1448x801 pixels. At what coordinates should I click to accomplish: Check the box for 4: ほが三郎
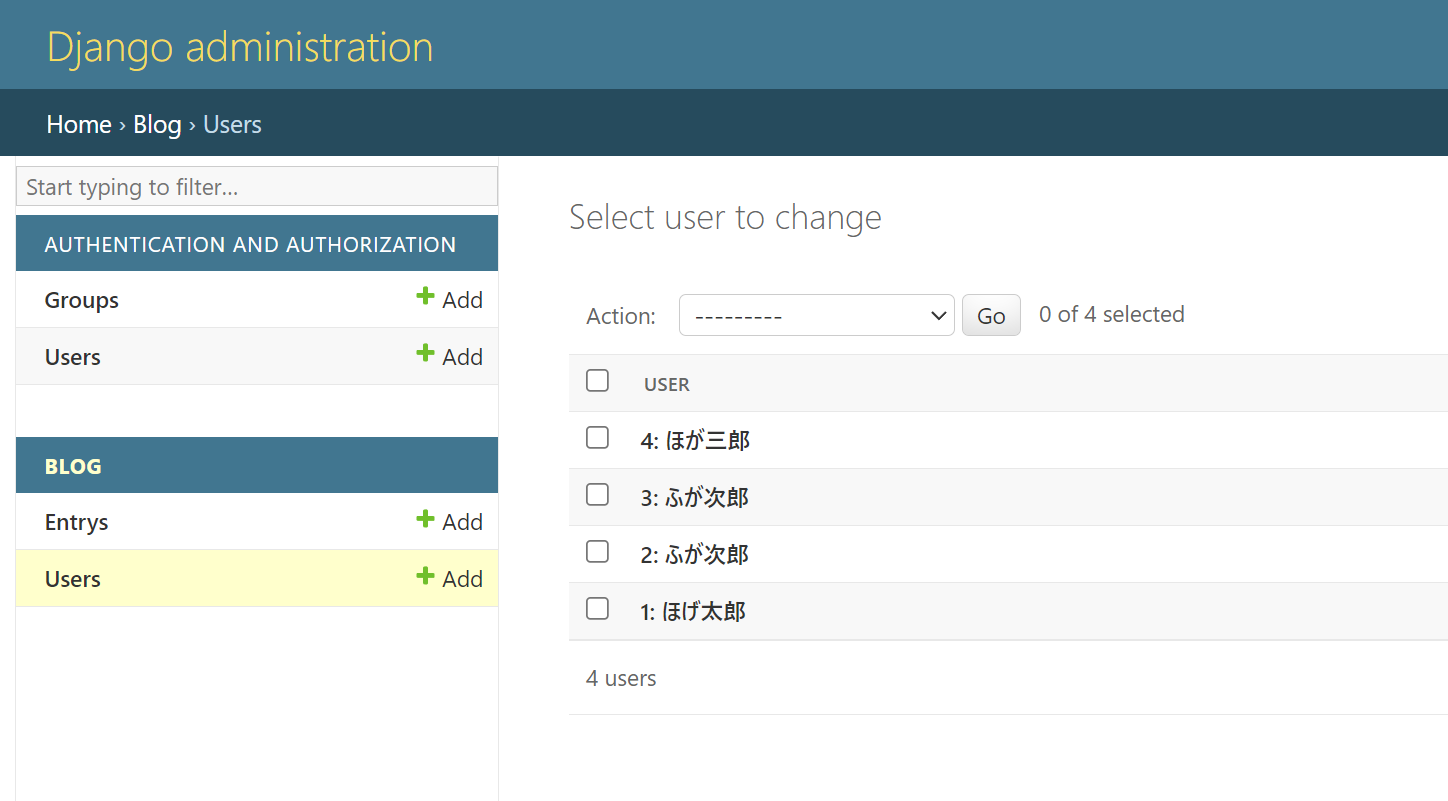[x=597, y=437]
